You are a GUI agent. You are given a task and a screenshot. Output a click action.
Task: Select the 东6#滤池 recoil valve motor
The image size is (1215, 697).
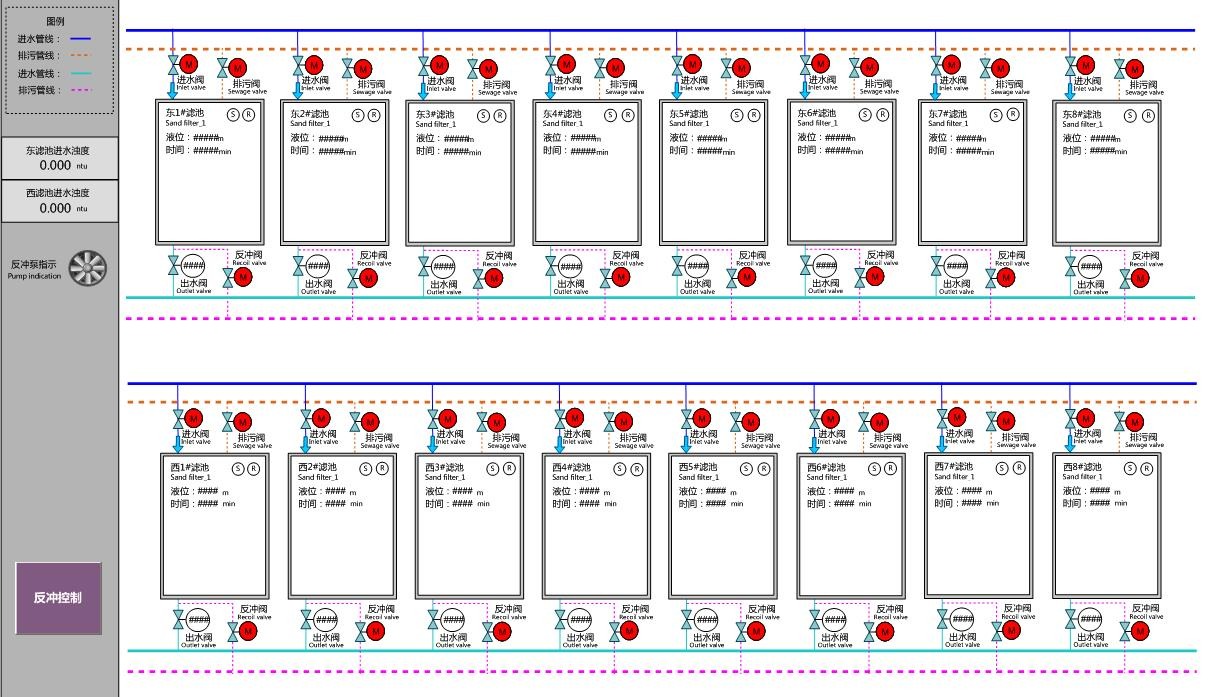pyautogui.click(x=876, y=275)
